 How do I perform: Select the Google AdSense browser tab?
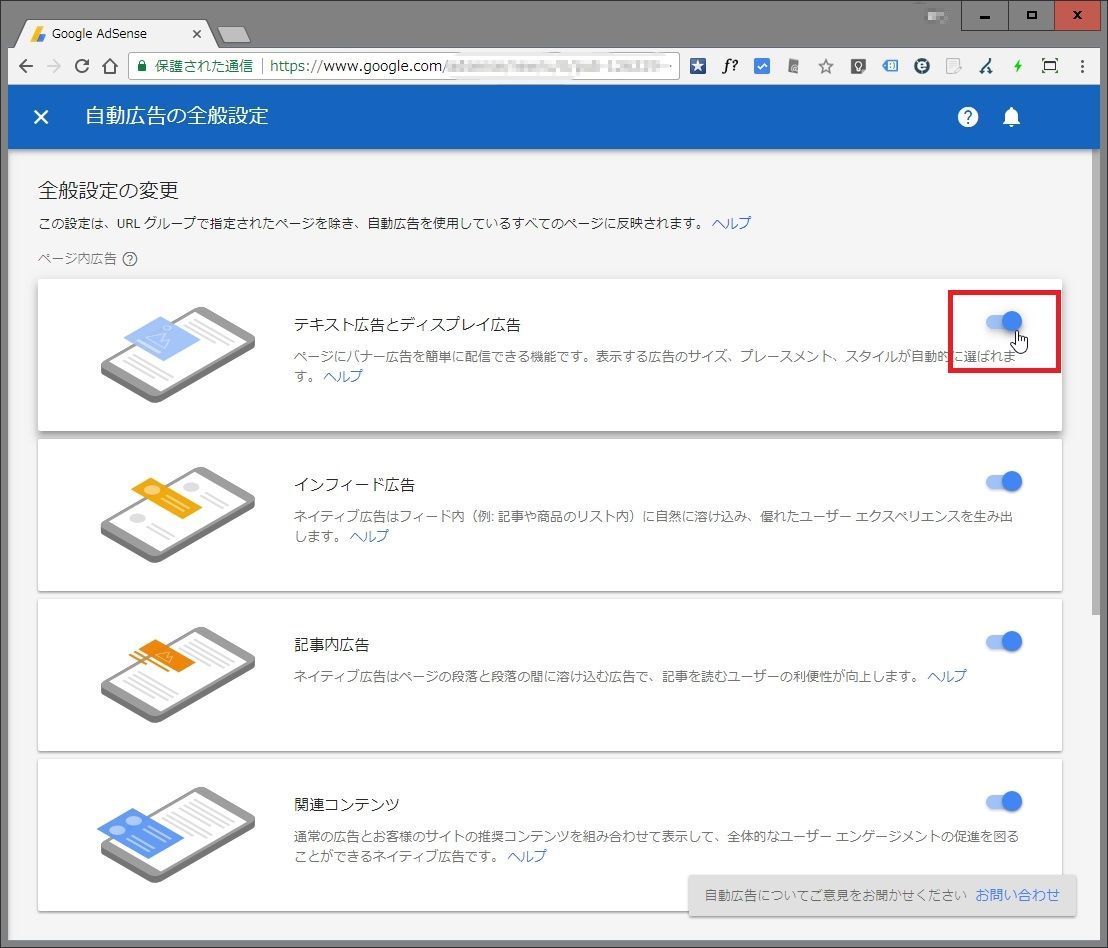pos(112,33)
